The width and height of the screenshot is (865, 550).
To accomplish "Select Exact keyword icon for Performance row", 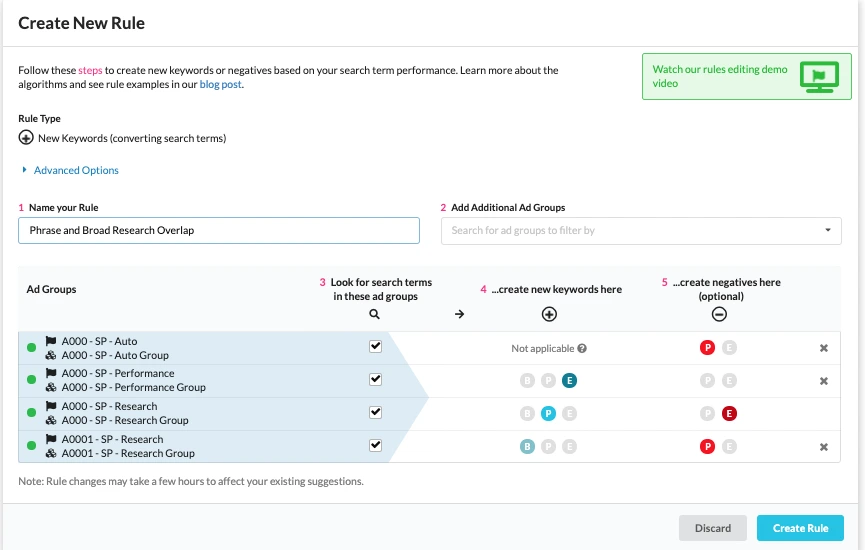I will point(569,380).
